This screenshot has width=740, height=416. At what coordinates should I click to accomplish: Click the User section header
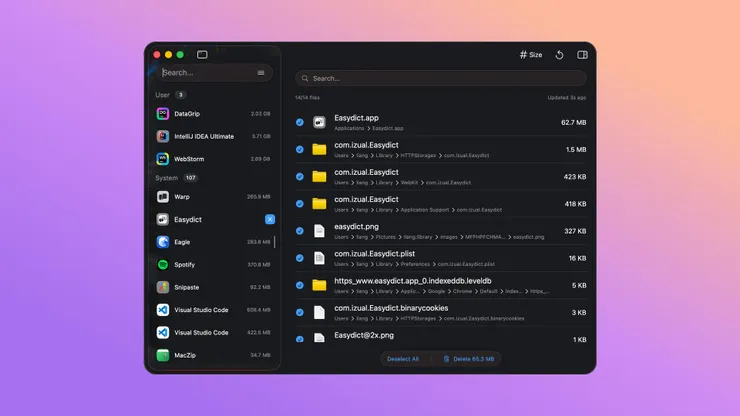[x=162, y=95]
